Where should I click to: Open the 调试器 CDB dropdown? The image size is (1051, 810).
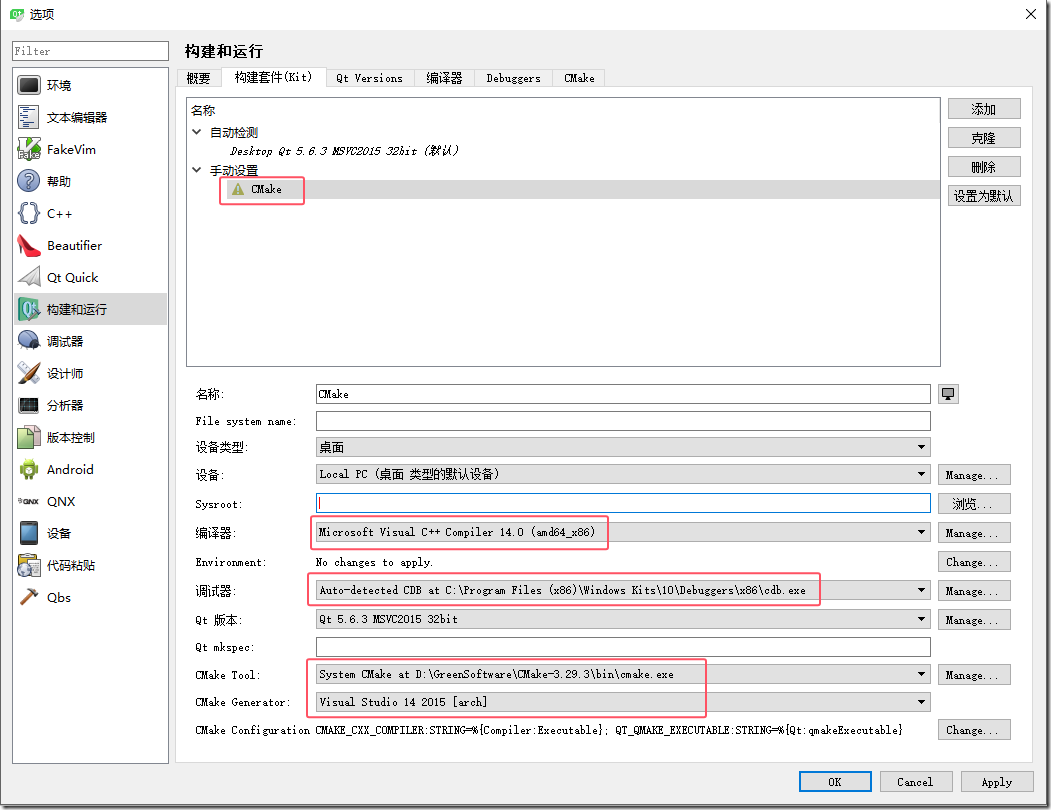(x=623, y=590)
